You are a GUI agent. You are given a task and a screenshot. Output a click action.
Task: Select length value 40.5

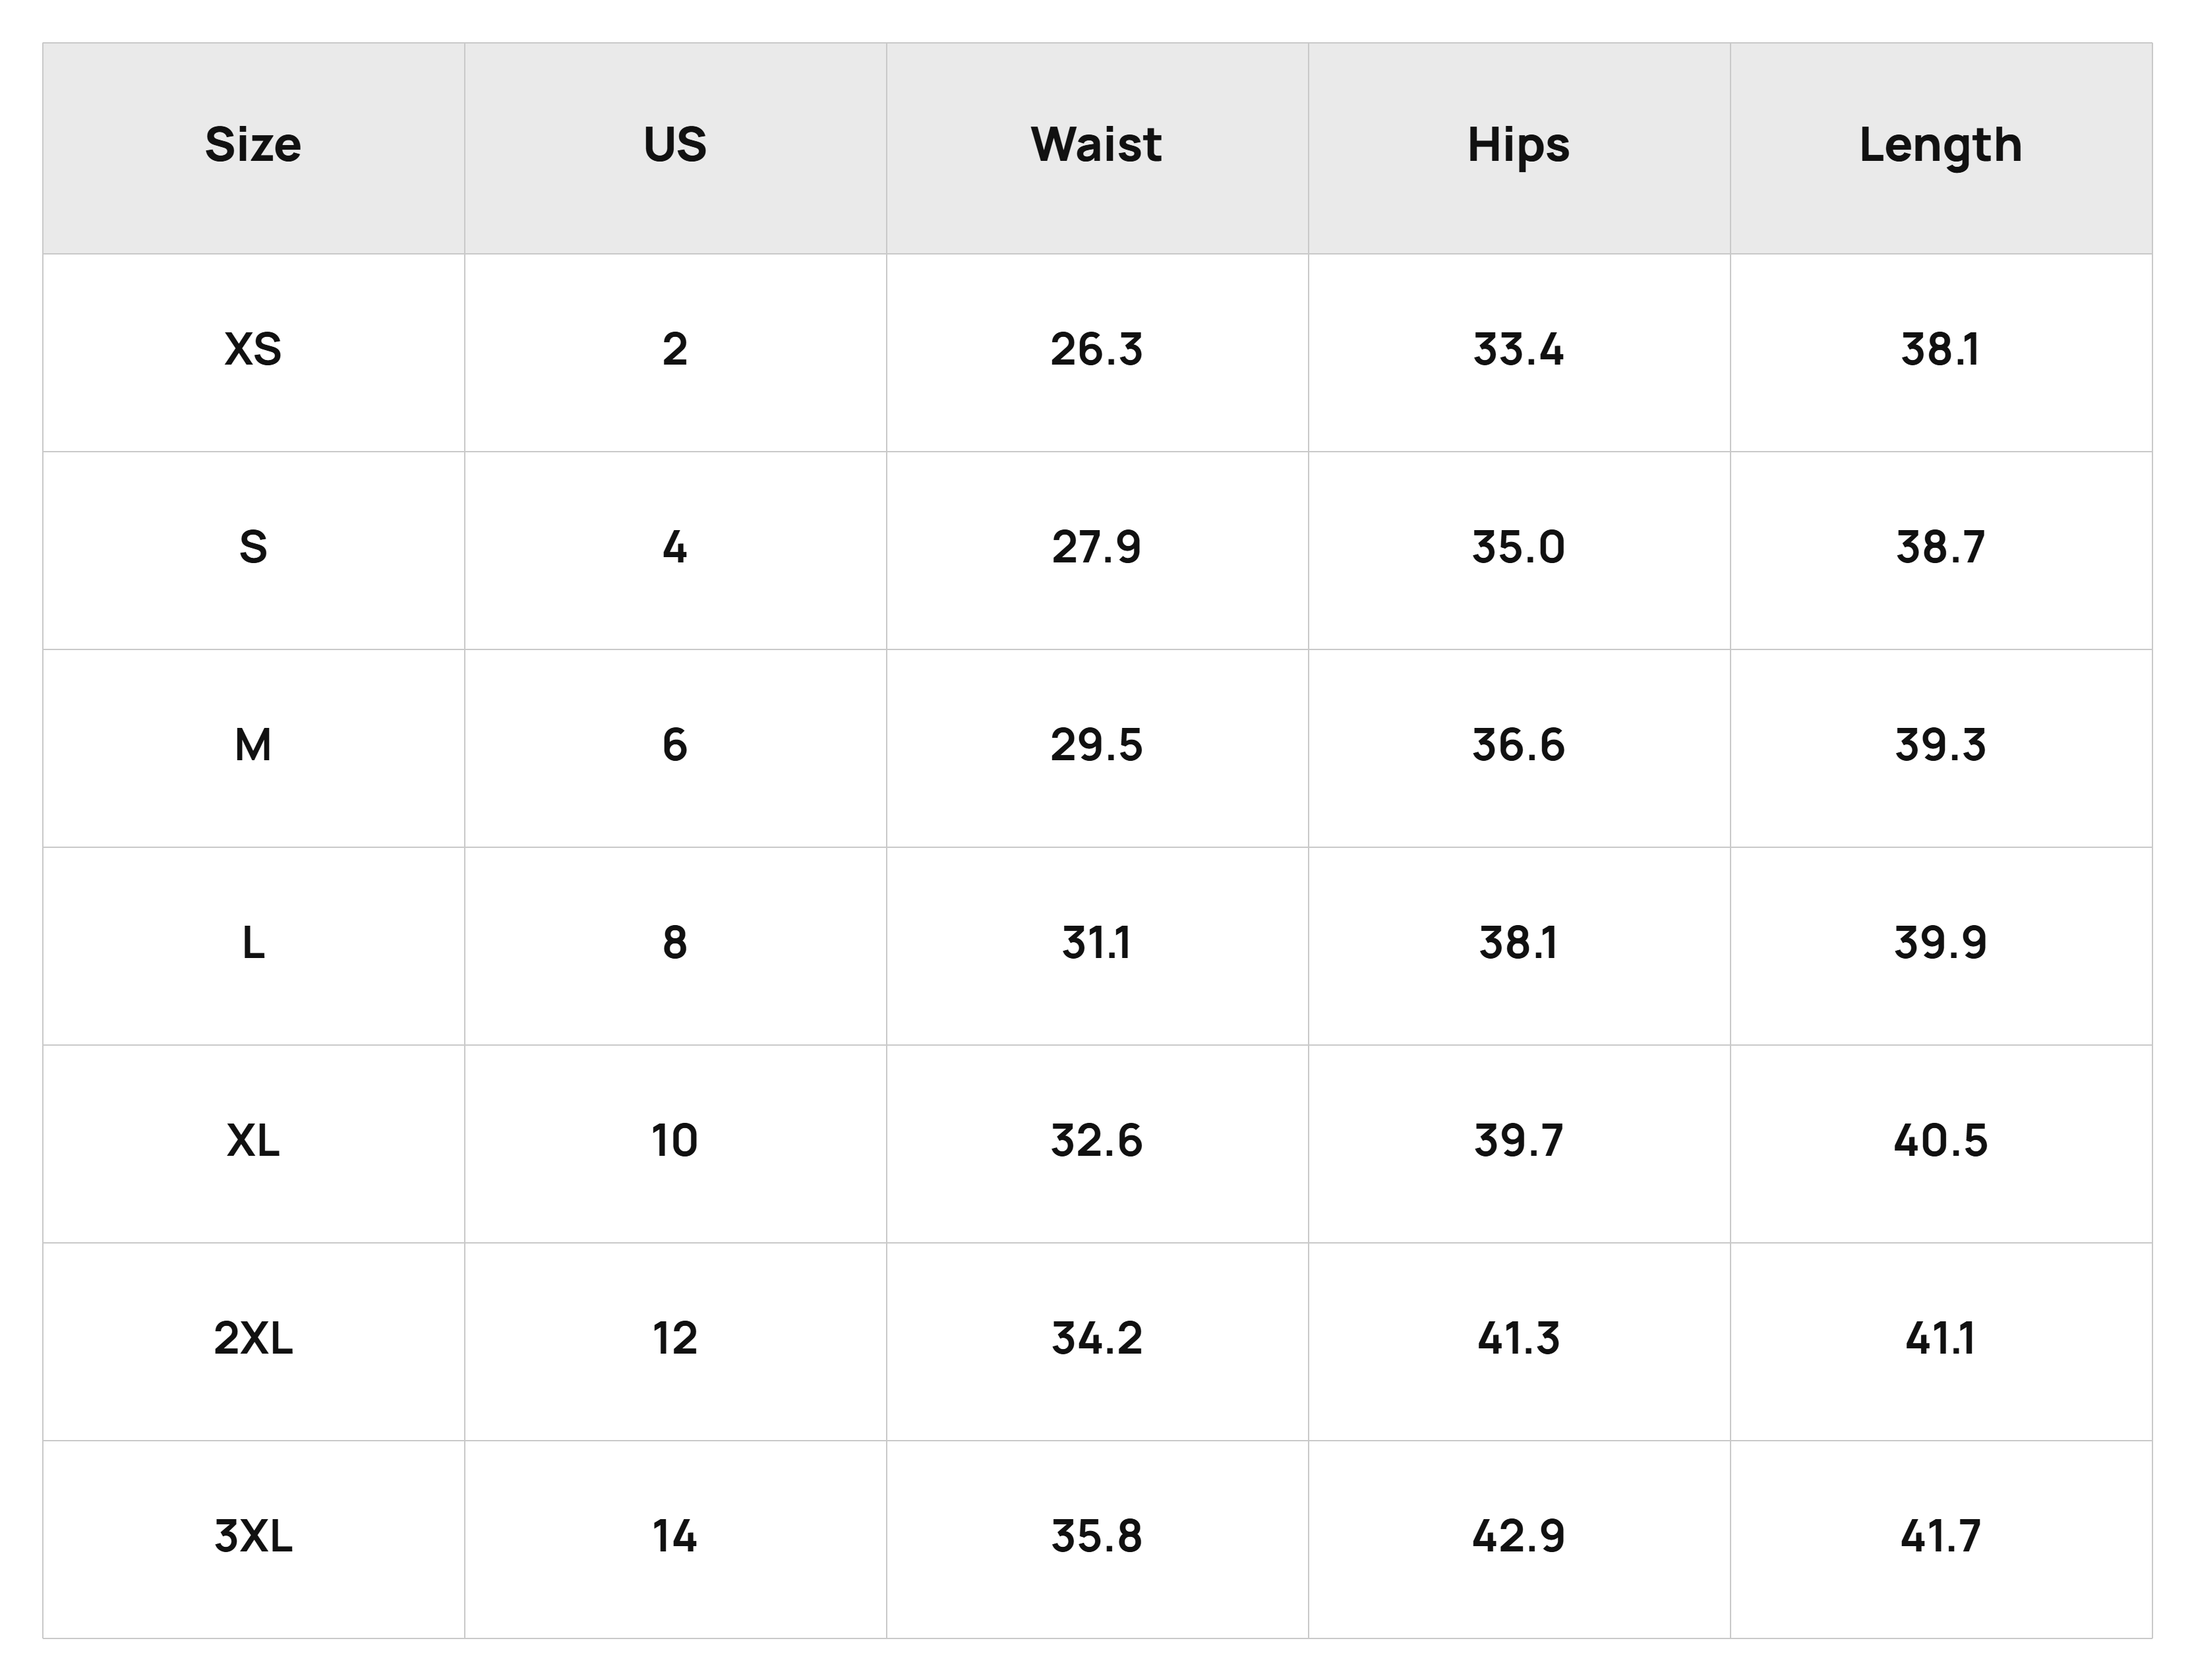click(x=1941, y=1143)
